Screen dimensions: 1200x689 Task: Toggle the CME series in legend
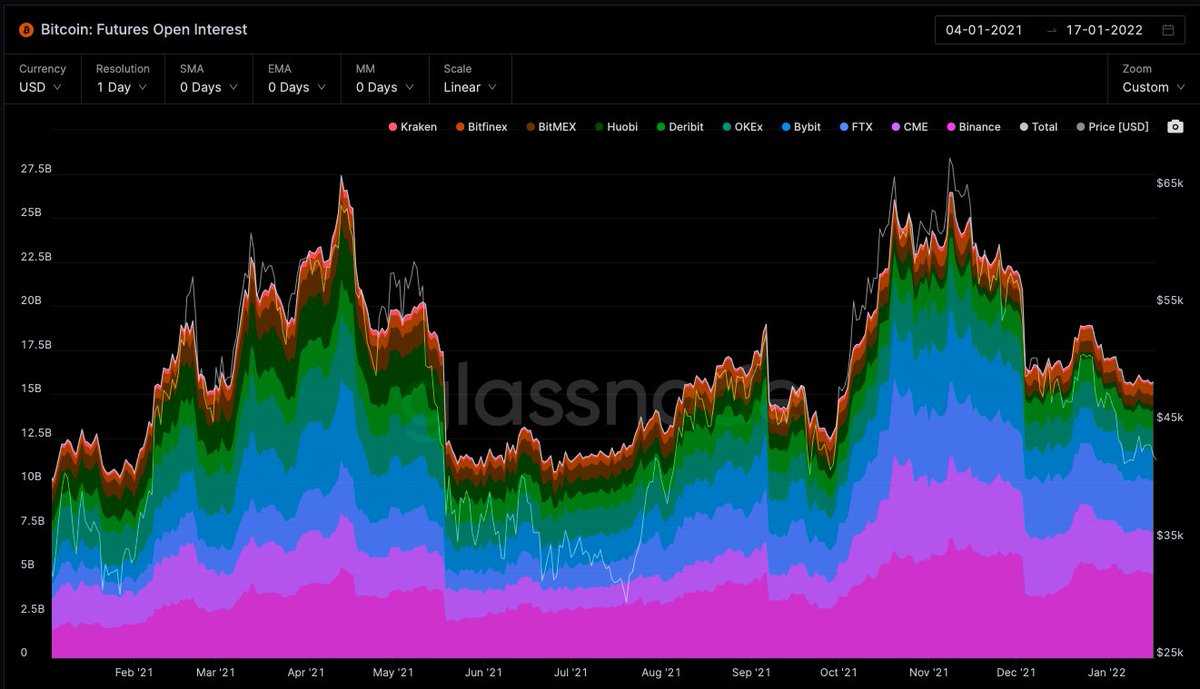[909, 127]
